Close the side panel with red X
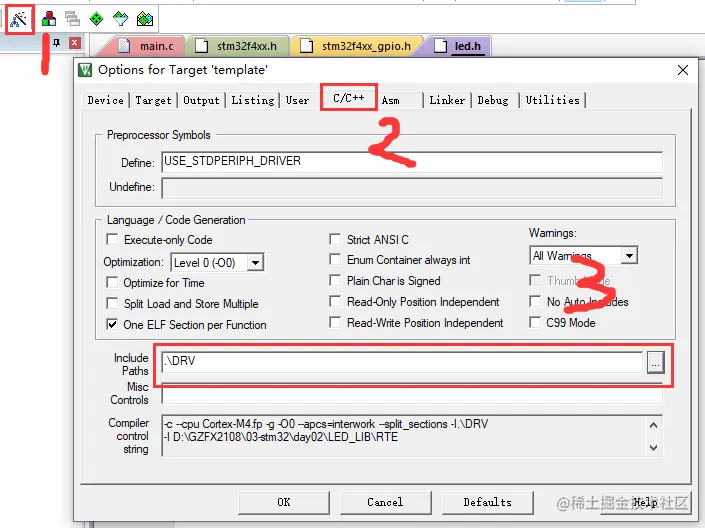This screenshot has width=705, height=528. click(x=75, y=43)
